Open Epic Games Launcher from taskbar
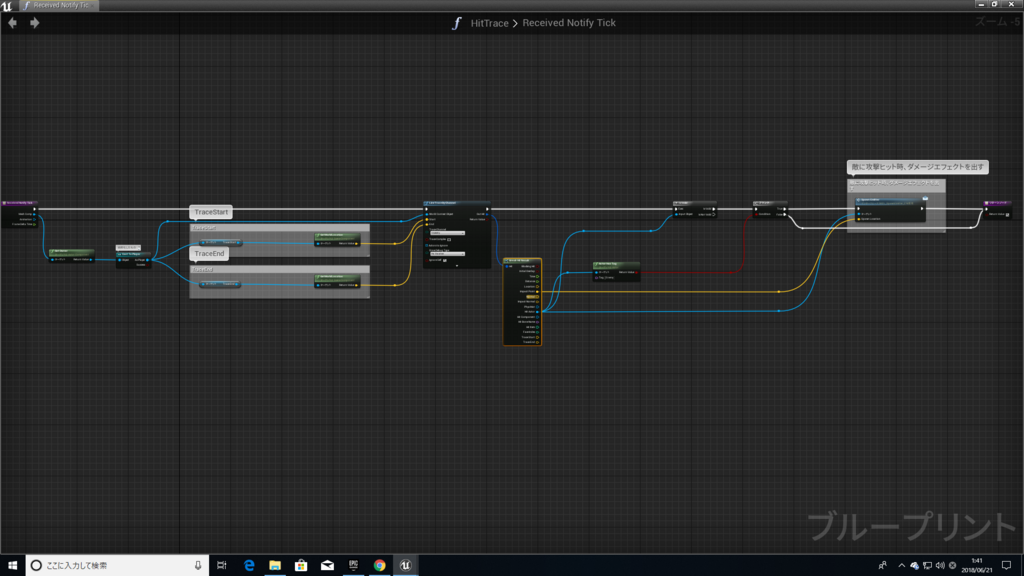 353,565
